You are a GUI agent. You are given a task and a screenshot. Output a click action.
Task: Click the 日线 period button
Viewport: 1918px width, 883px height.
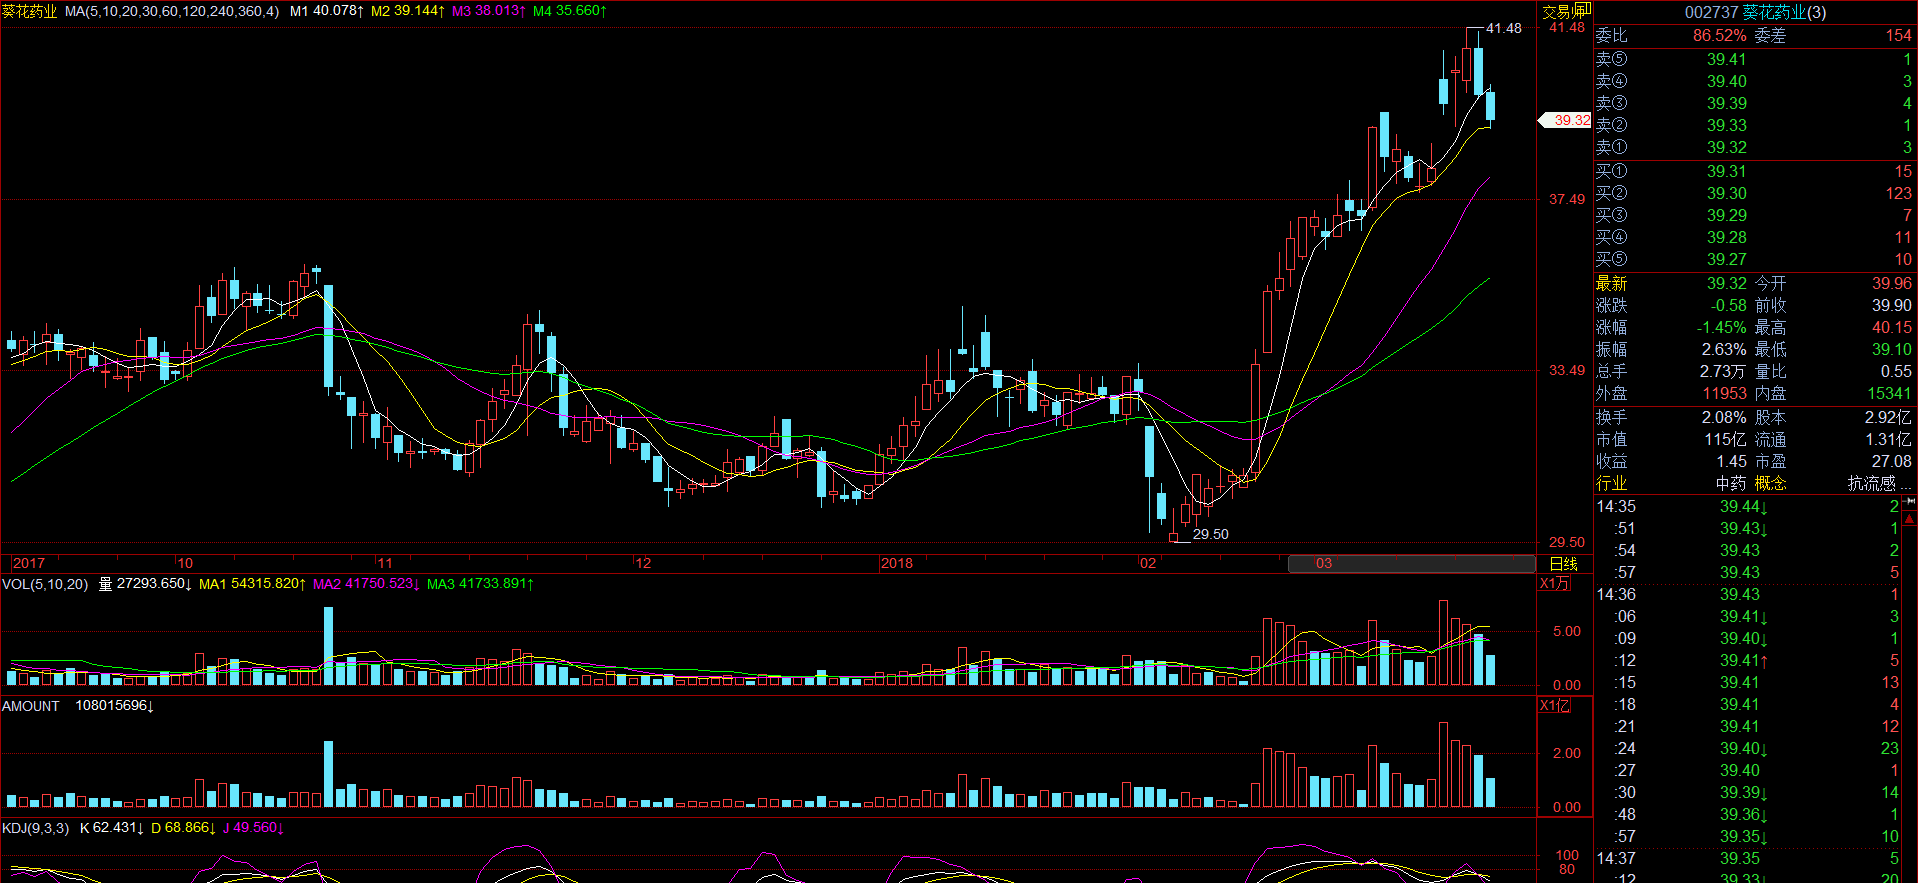(1563, 564)
